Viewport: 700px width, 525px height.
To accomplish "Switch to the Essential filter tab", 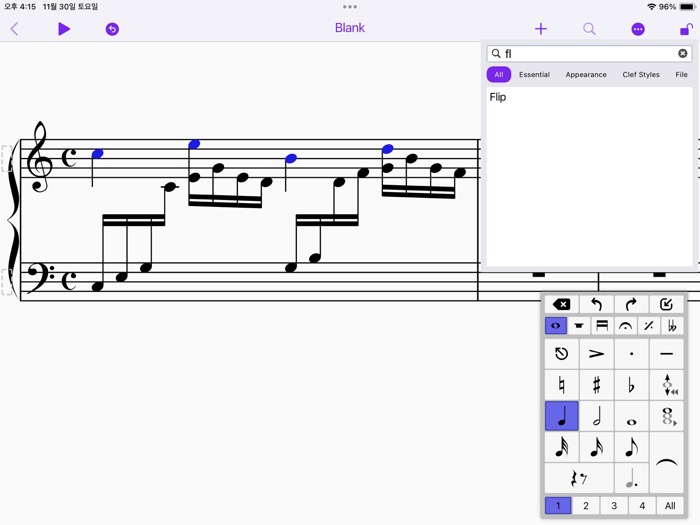I will (x=534, y=75).
